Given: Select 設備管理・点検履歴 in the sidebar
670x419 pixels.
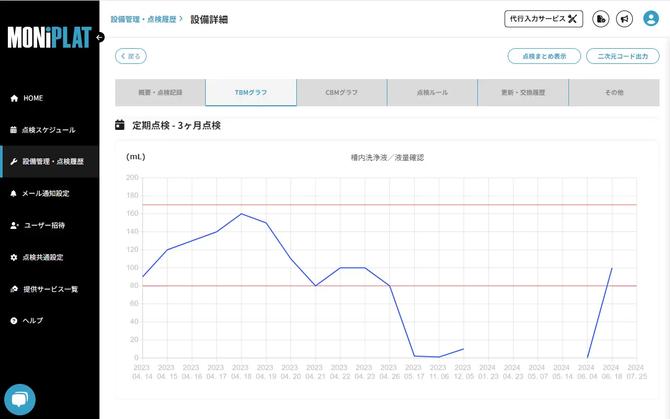Looking at the screenshot, I should [49, 161].
